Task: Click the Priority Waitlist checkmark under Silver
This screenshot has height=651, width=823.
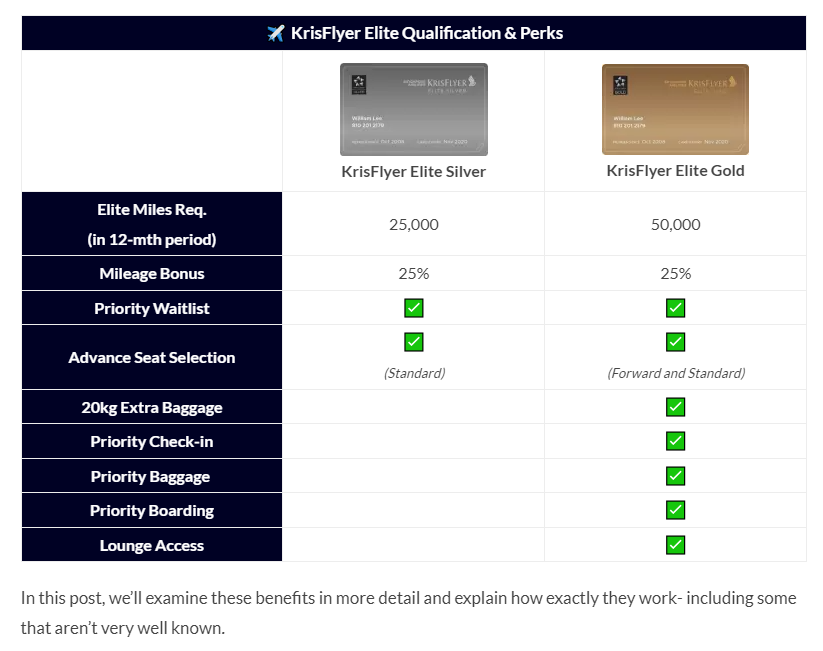Action: (414, 308)
